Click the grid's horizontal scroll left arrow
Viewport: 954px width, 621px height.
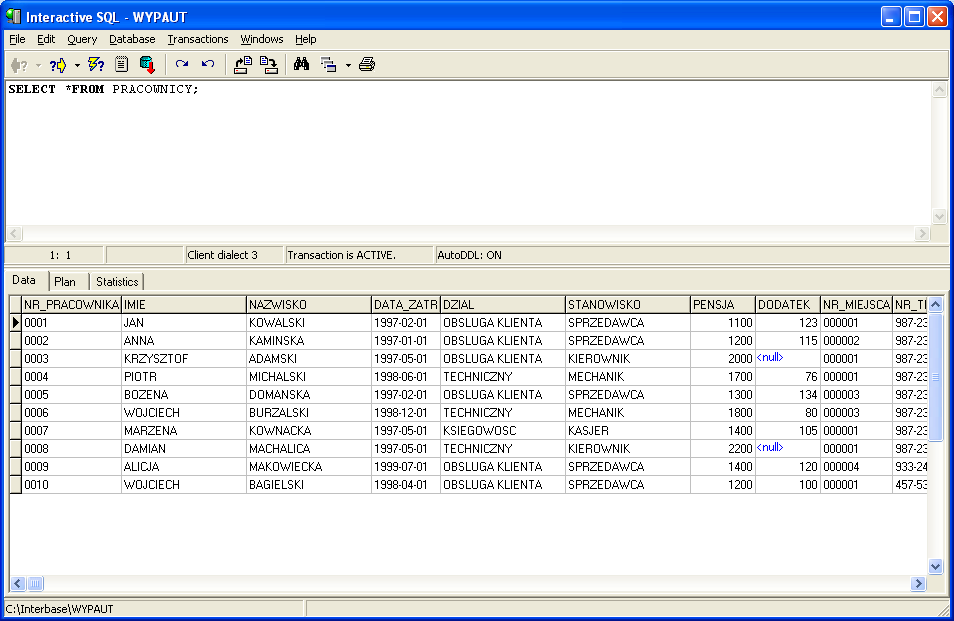click(18, 584)
